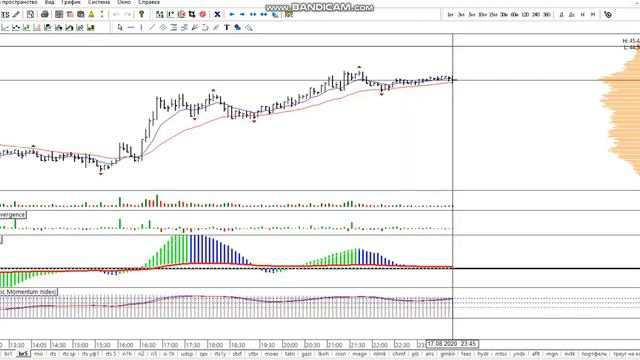Click the crop tool icon

(x=192, y=15)
